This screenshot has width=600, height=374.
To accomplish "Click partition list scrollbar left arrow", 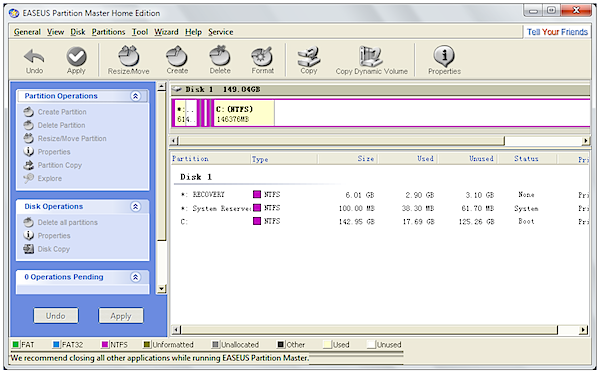I will [x=176, y=330].
